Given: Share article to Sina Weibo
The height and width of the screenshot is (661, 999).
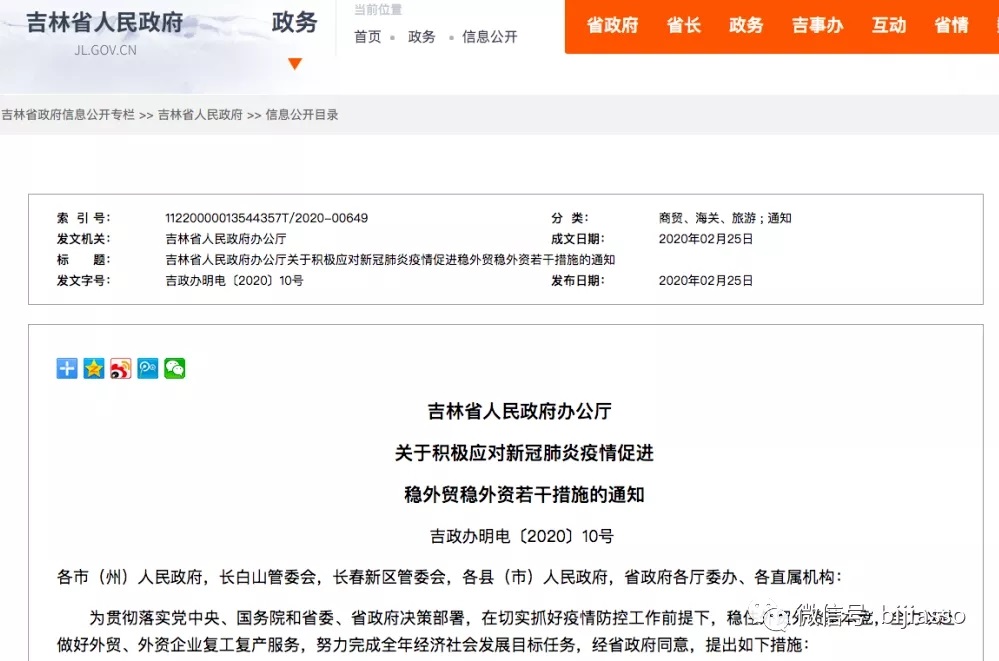Looking at the screenshot, I should pos(121,368).
